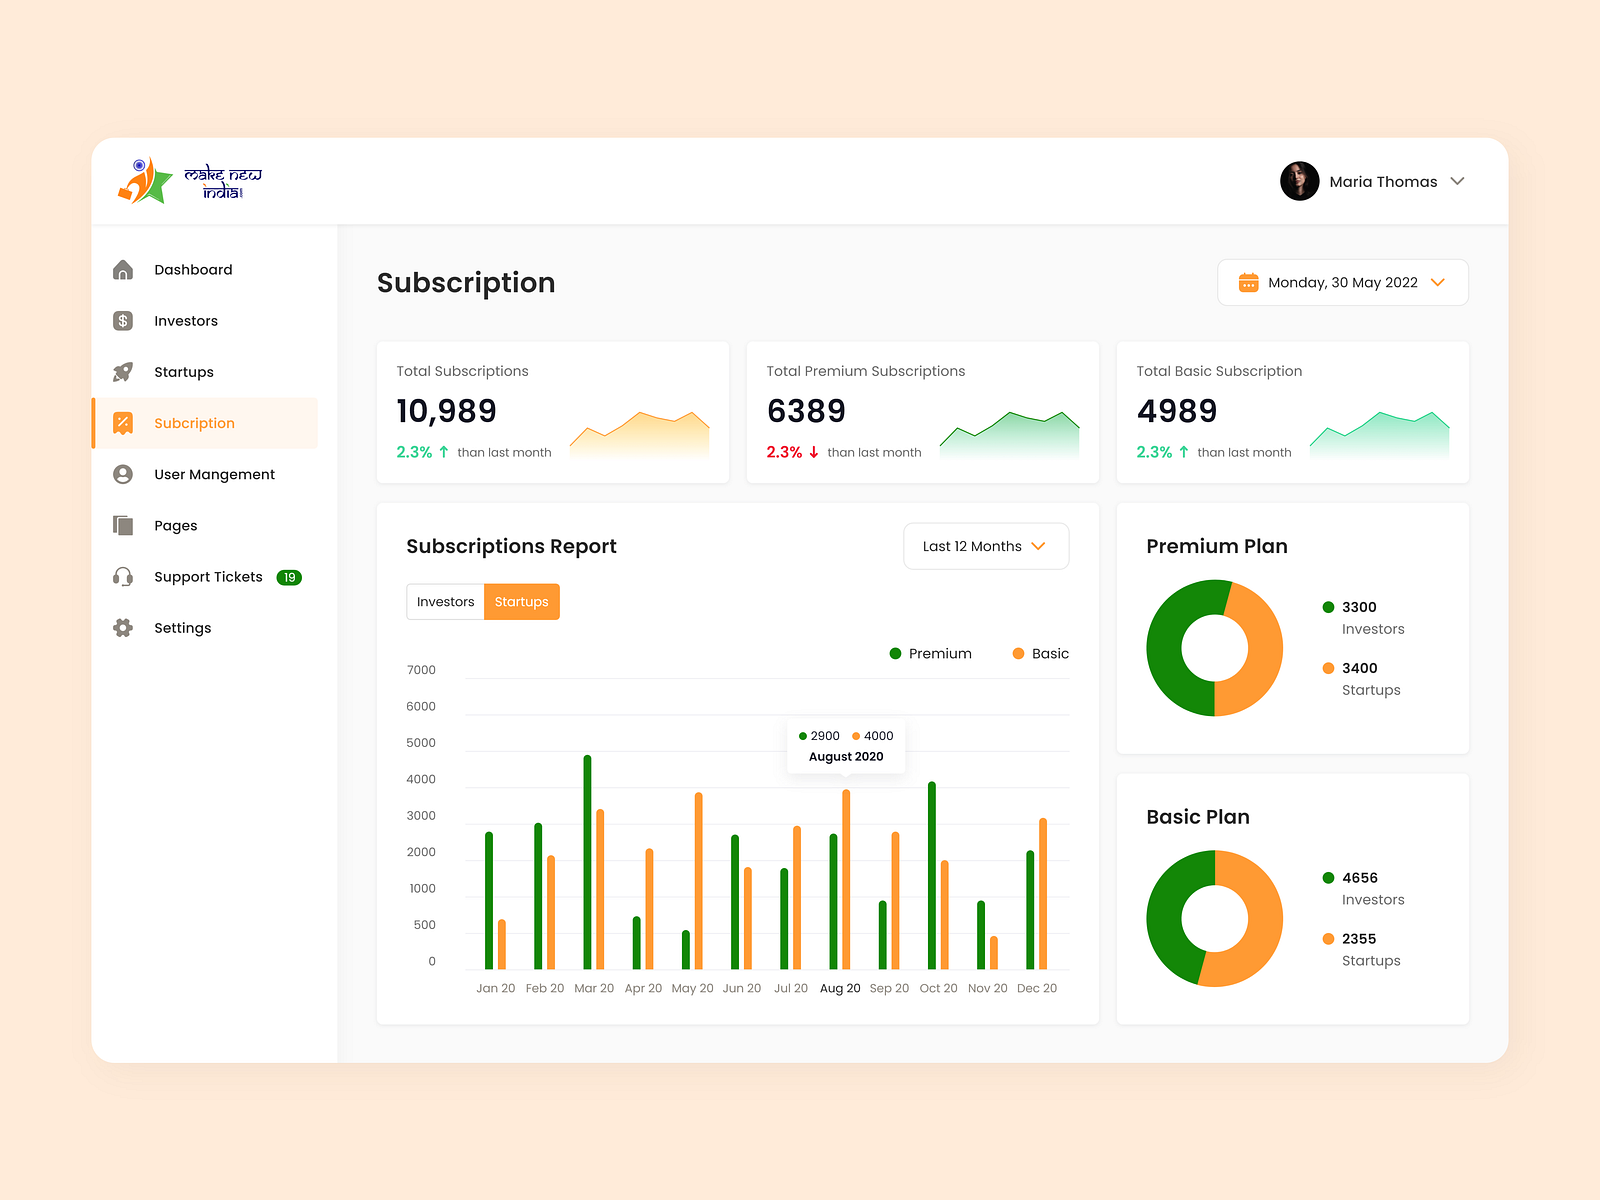This screenshot has width=1600, height=1200.
Task: Open User Mangement via its person icon
Action: click(122, 473)
